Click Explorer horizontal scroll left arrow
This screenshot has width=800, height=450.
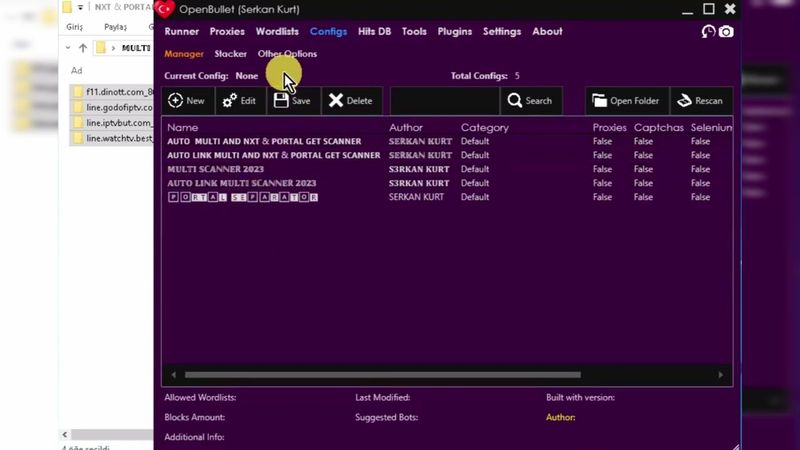pos(65,434)
